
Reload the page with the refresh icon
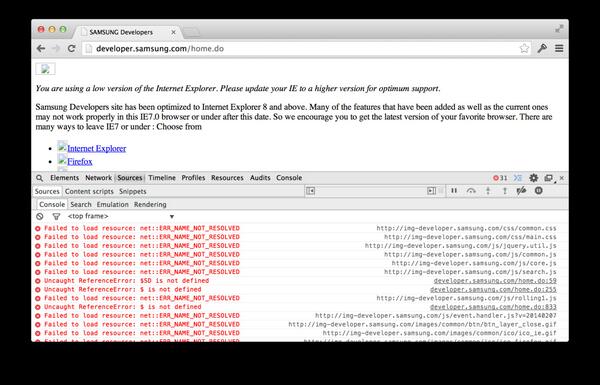pos(71,49)
